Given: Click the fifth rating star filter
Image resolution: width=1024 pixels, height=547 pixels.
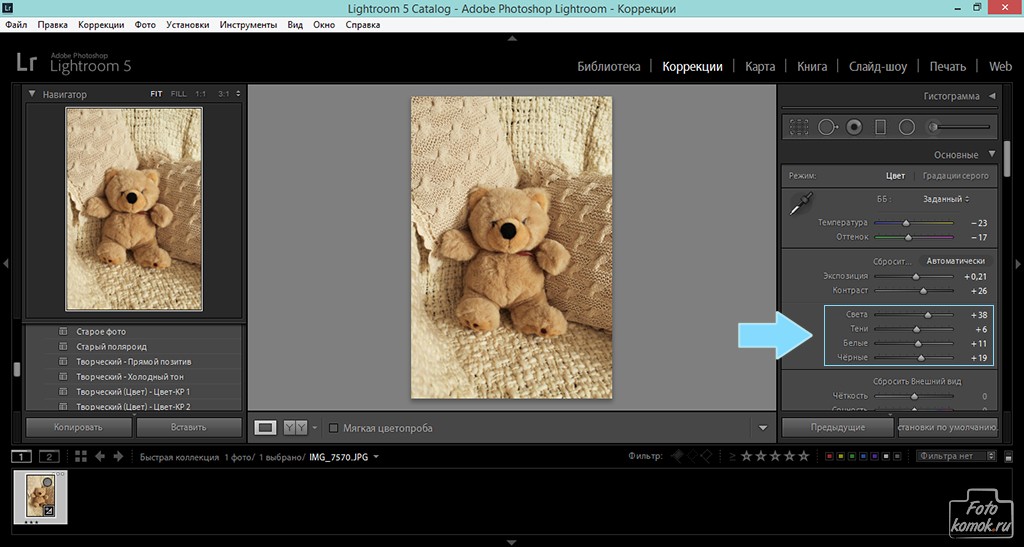Looking at the screenshot, I should click(804, 456).
